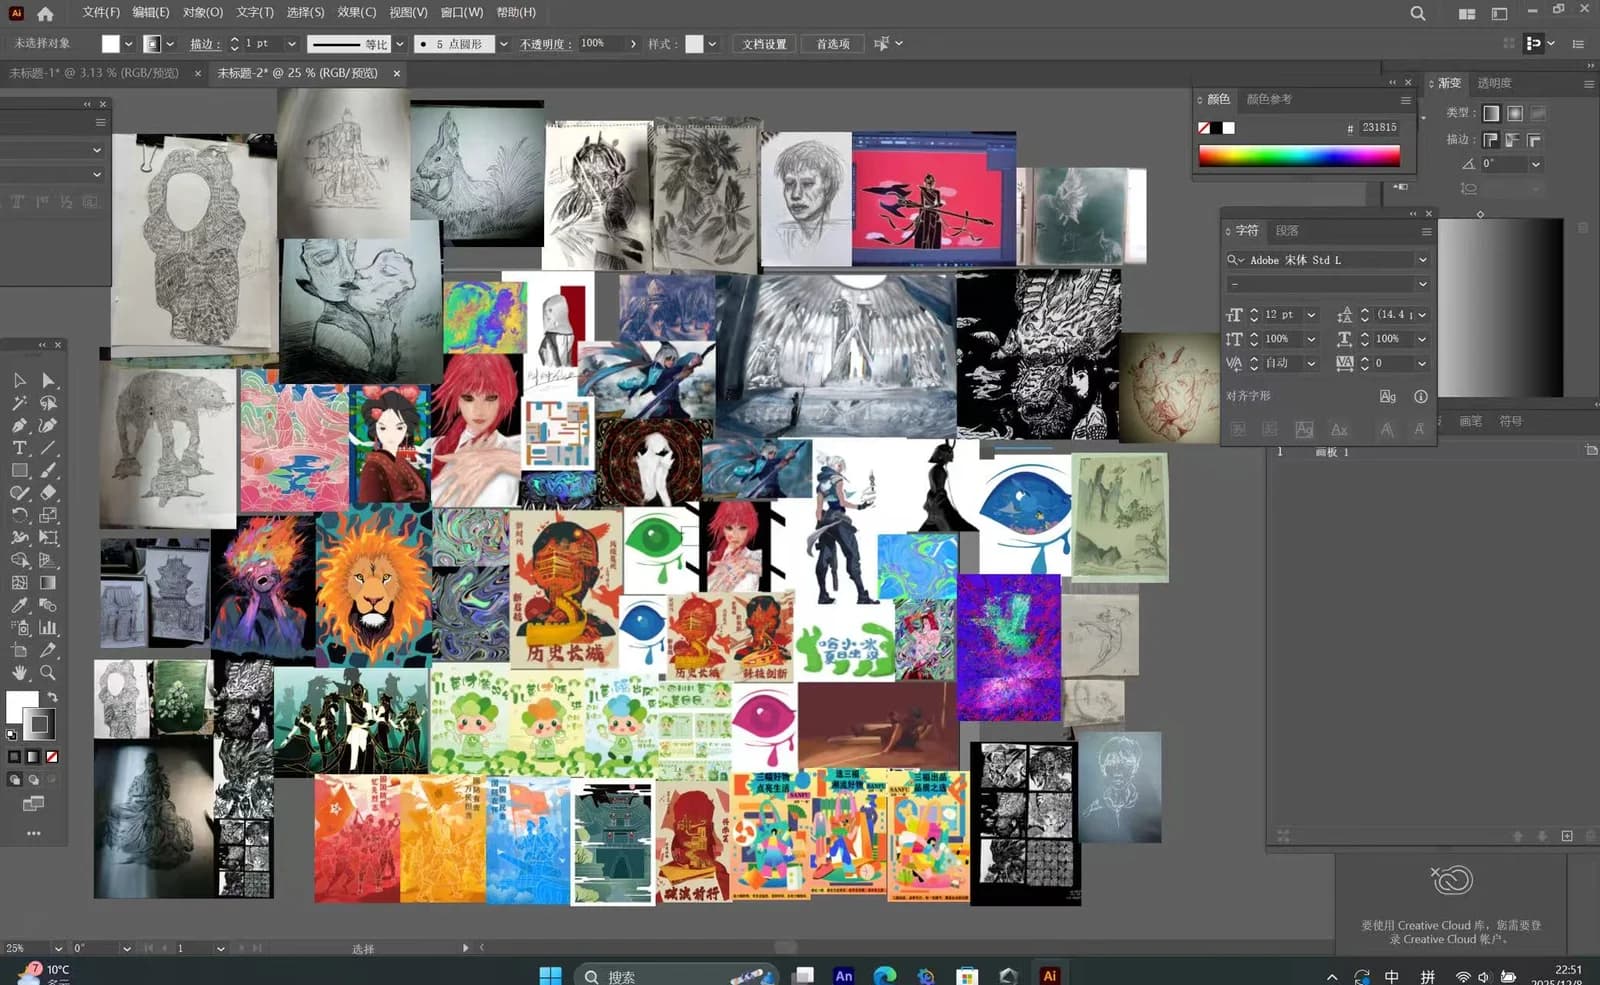The image size is (1600, 985).
Task: Select the Zoom magnifier tool
Action: (48, 673)
